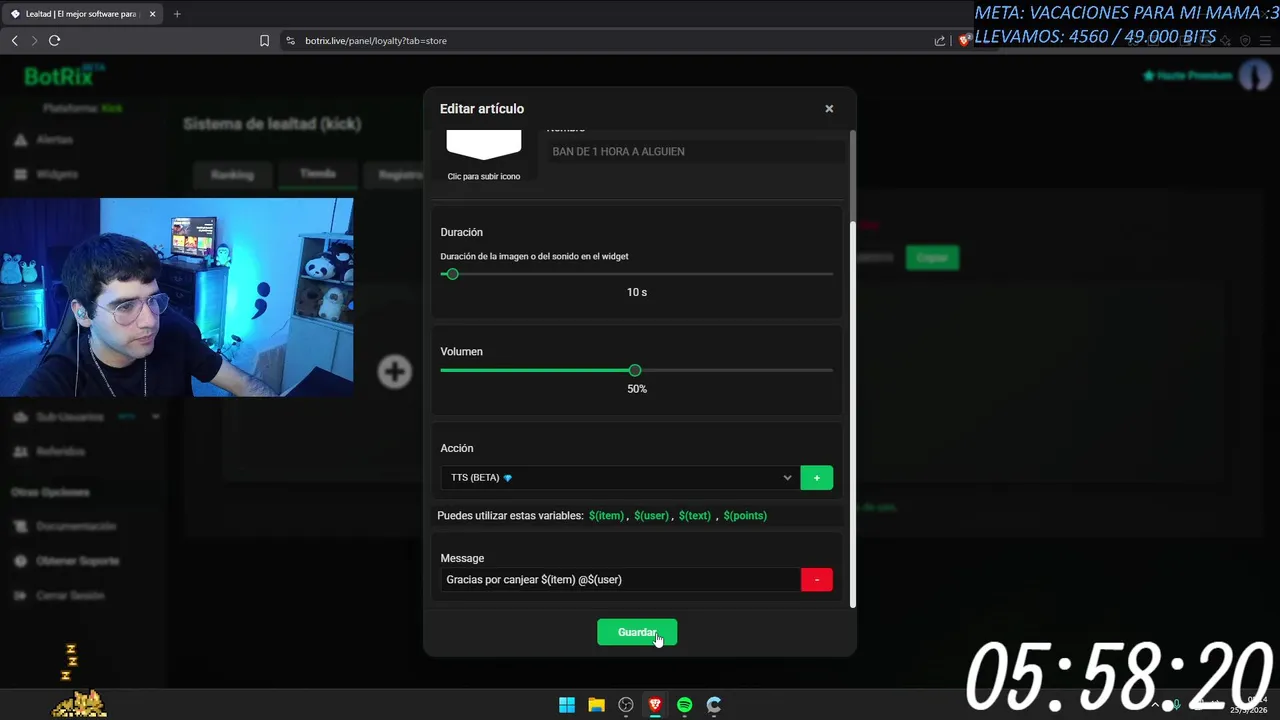Click the Volumen slider handle
Image resolution: width=1280 pixels, height=720 pixels.
(x=635, y=370)
